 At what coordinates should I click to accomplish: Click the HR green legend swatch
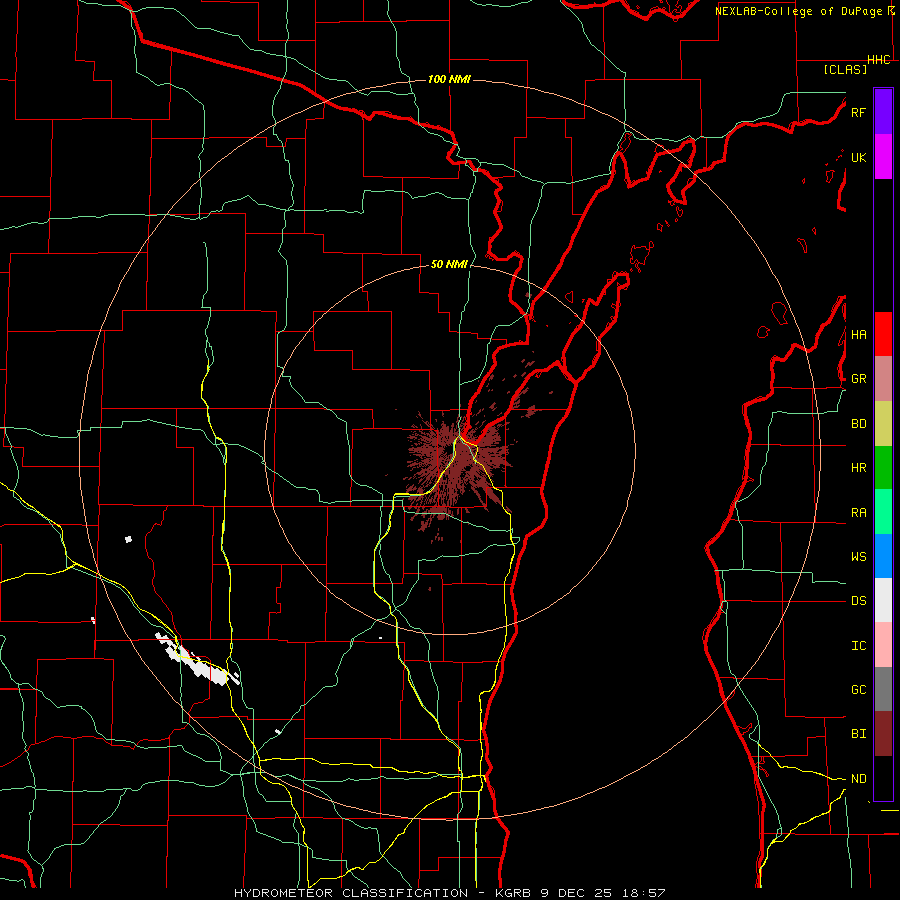pos(883,468)
